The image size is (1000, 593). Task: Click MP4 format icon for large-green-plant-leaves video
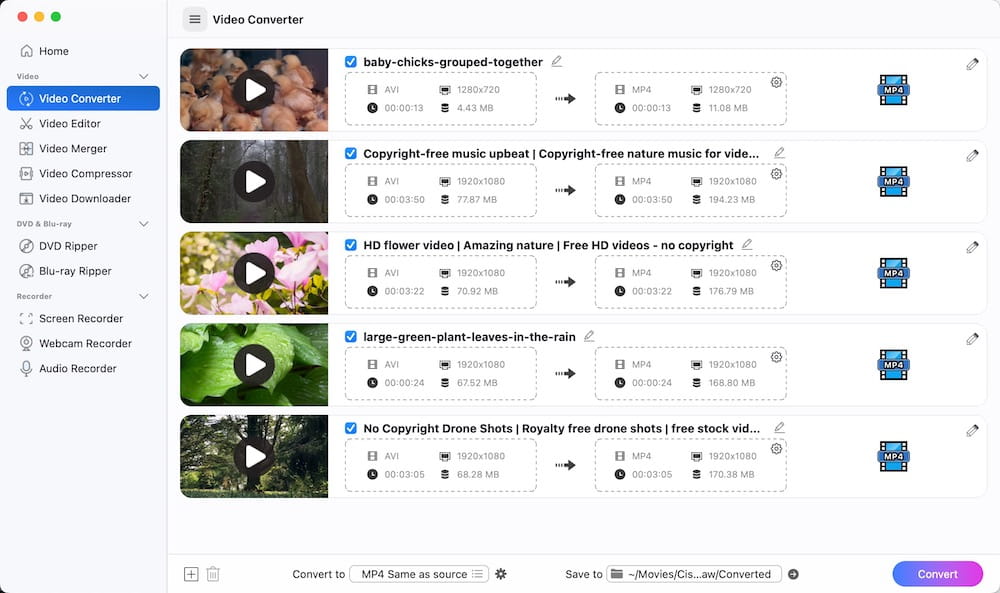pos(893,365)
